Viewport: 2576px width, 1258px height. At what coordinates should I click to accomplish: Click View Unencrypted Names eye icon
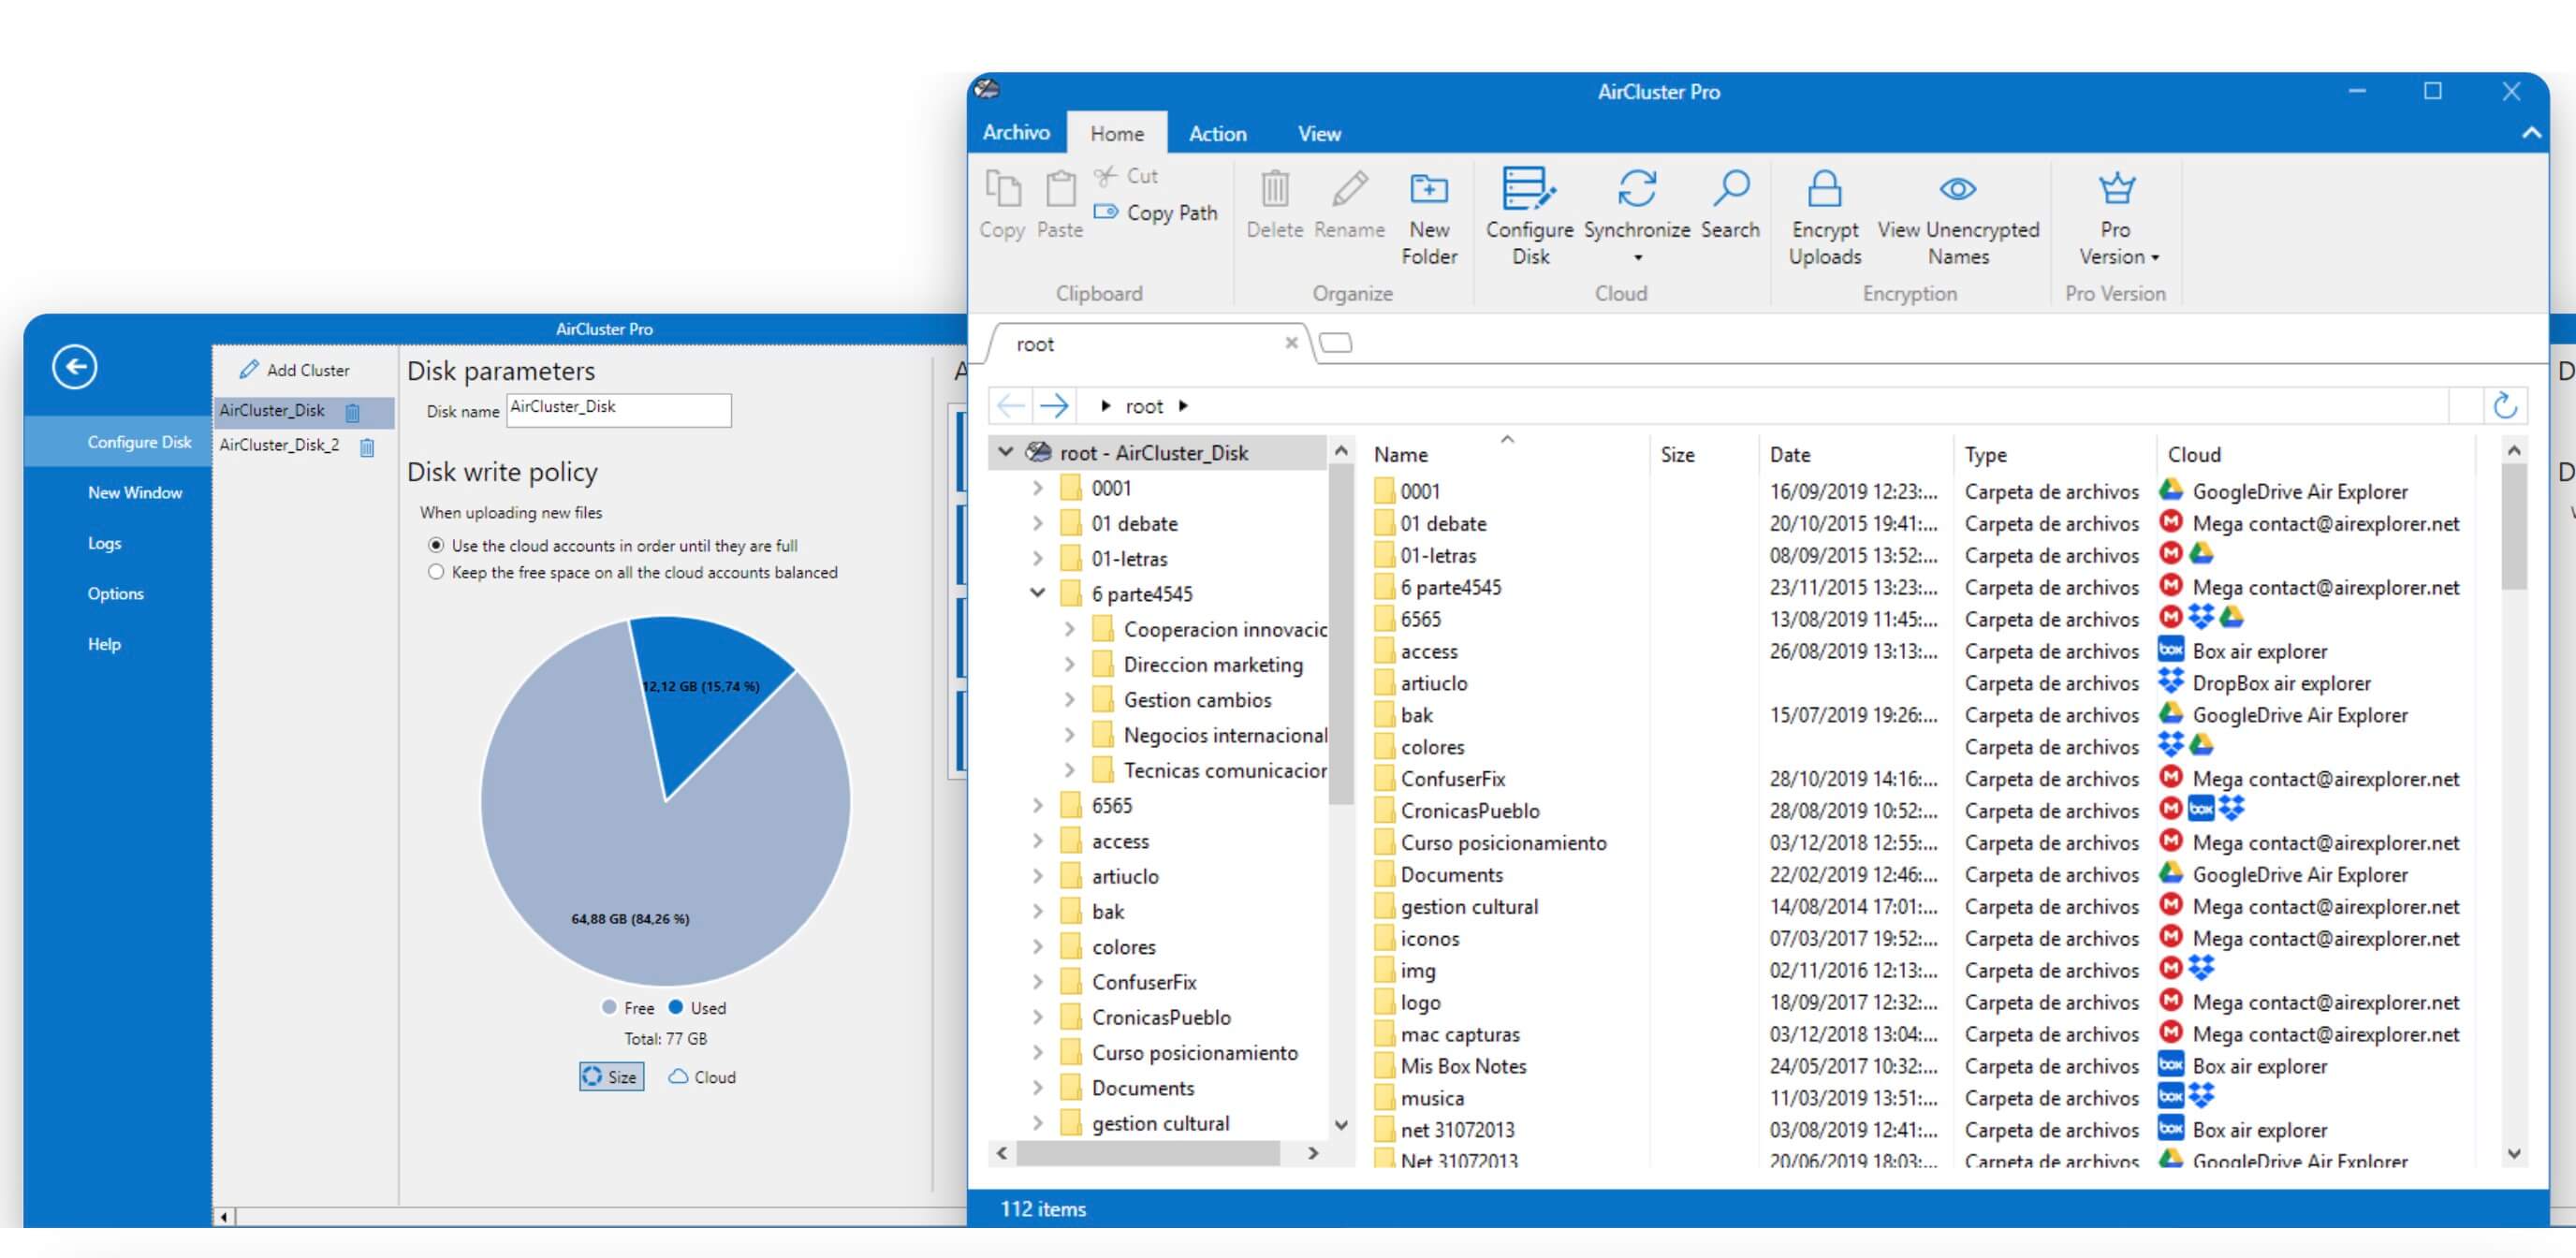(1958, 188)
